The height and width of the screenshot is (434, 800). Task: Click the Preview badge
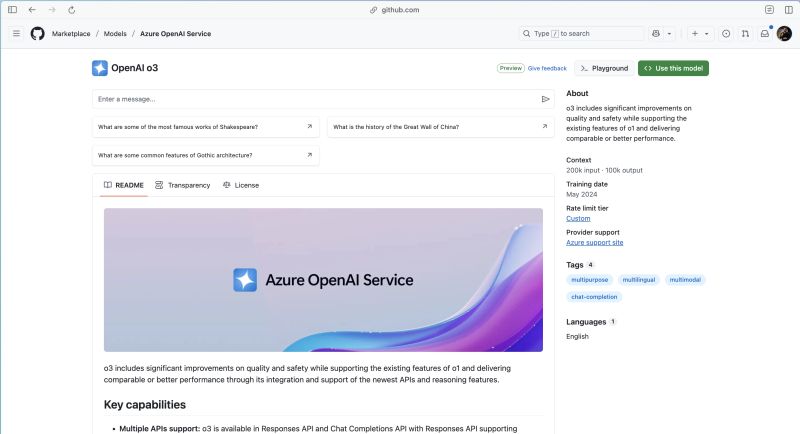point(510,68)
